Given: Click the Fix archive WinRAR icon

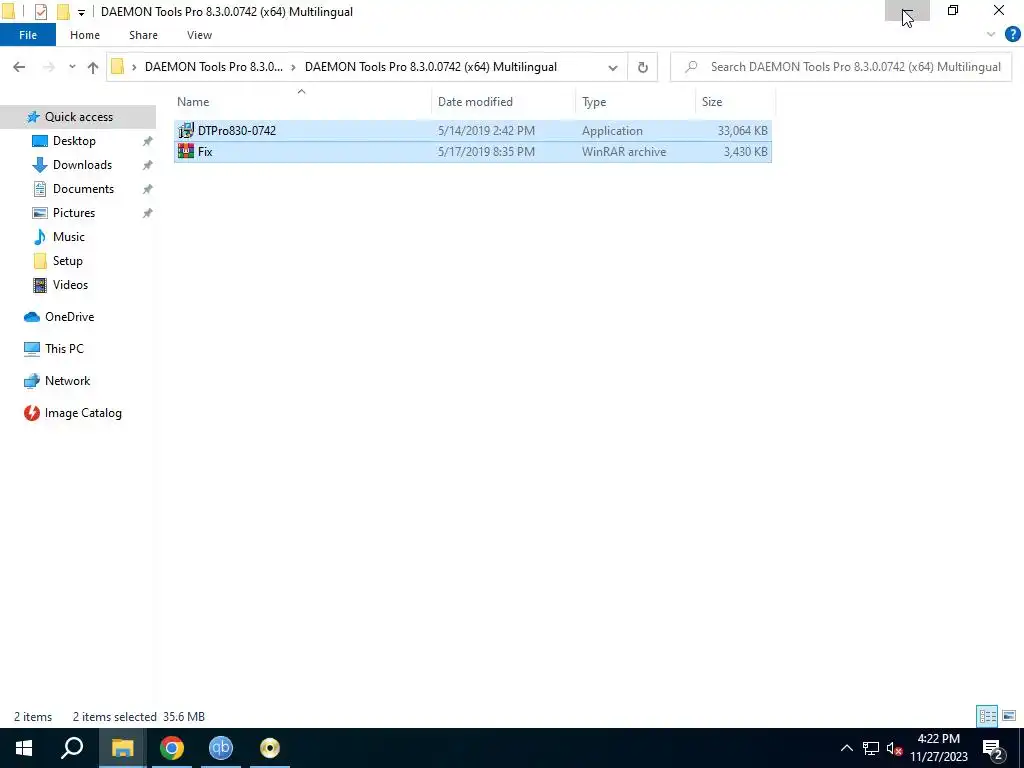Looking at the screenshot, I should coord(186,152).
